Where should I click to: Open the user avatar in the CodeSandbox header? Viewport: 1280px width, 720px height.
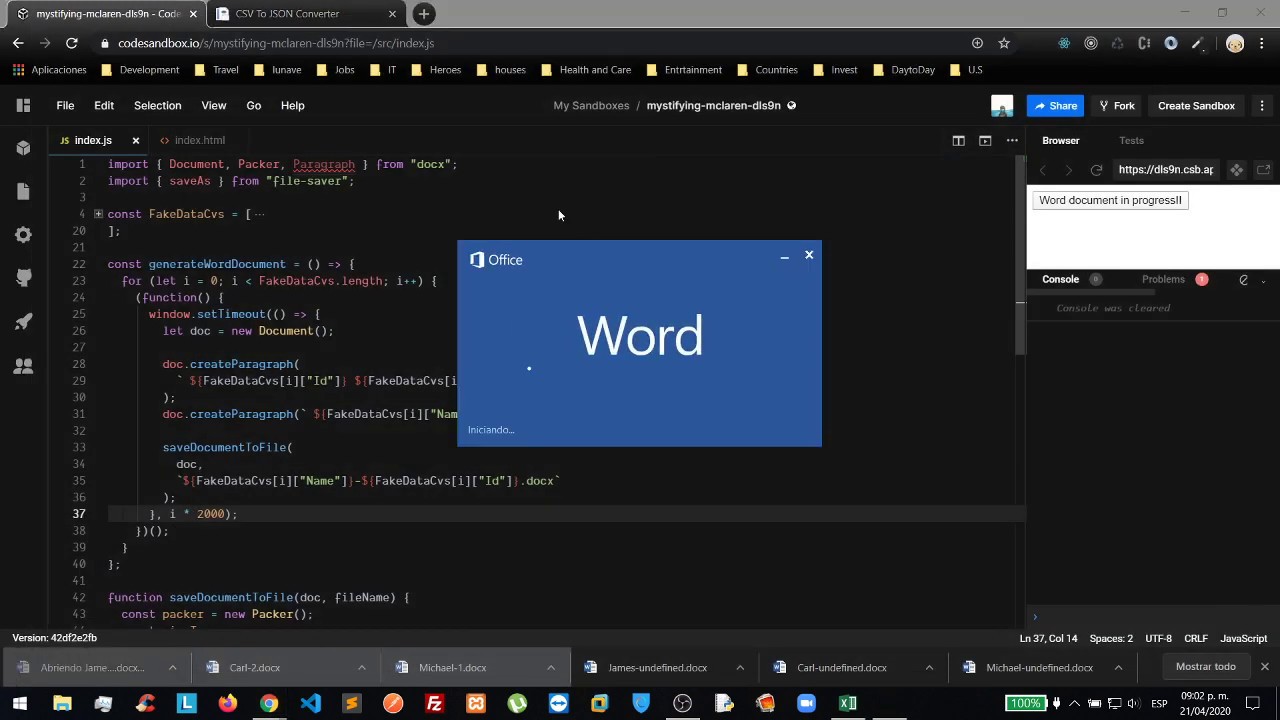coord(1002,105)
